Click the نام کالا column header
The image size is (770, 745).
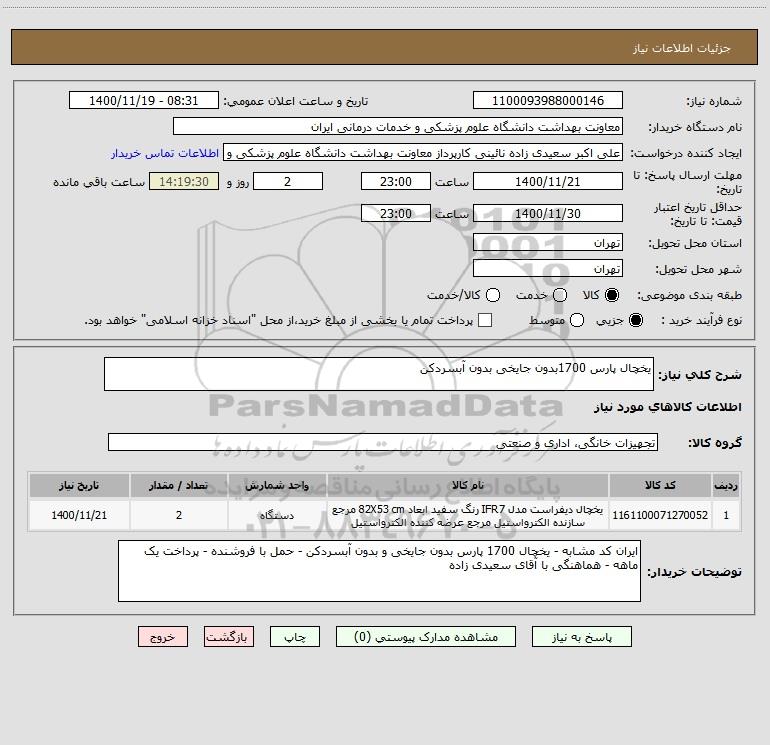[x=468, y=485]
